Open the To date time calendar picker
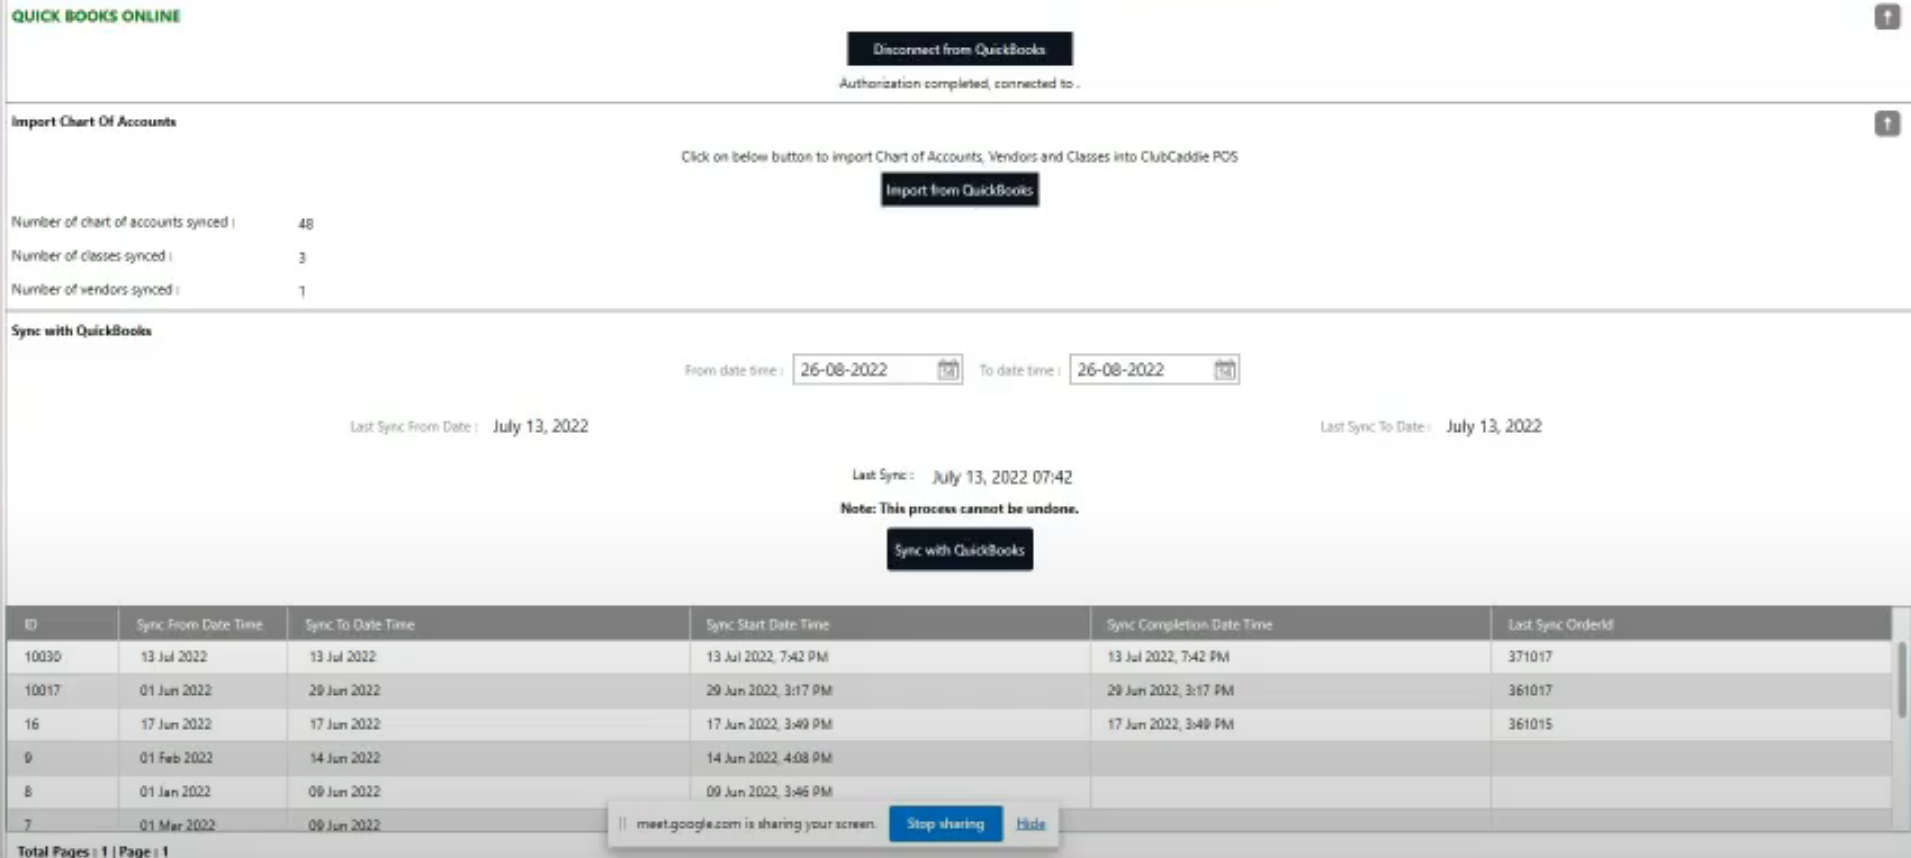This screenshot has height=858, width=1911. tap(1224, 370)
